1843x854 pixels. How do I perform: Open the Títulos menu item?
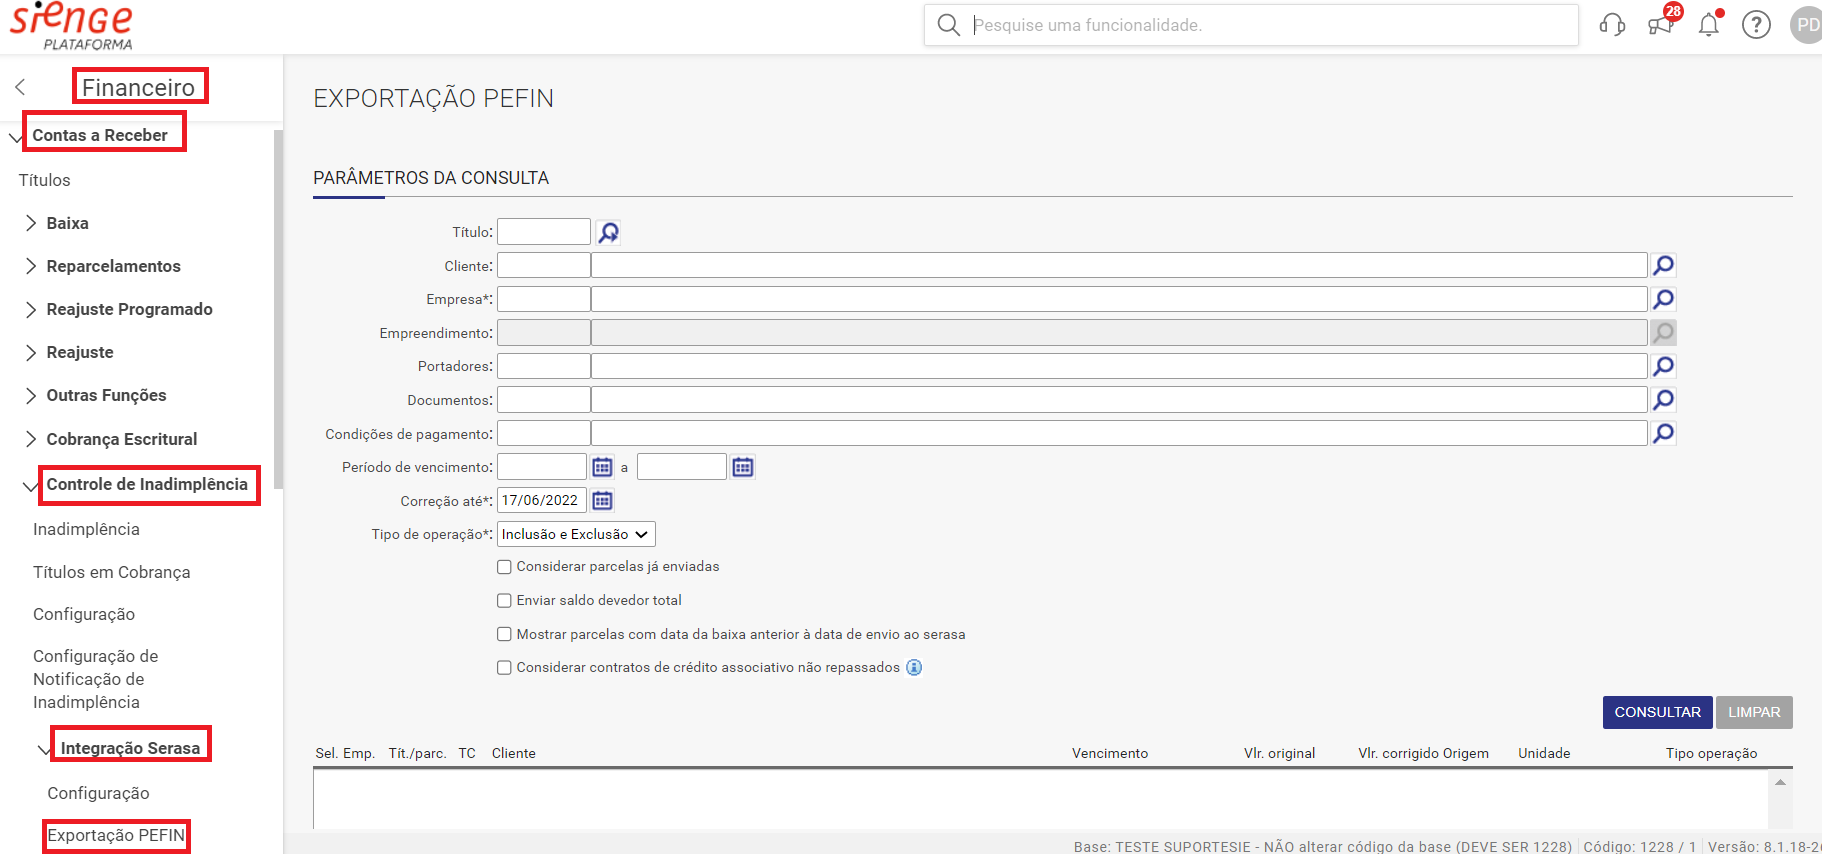(44, 180)
